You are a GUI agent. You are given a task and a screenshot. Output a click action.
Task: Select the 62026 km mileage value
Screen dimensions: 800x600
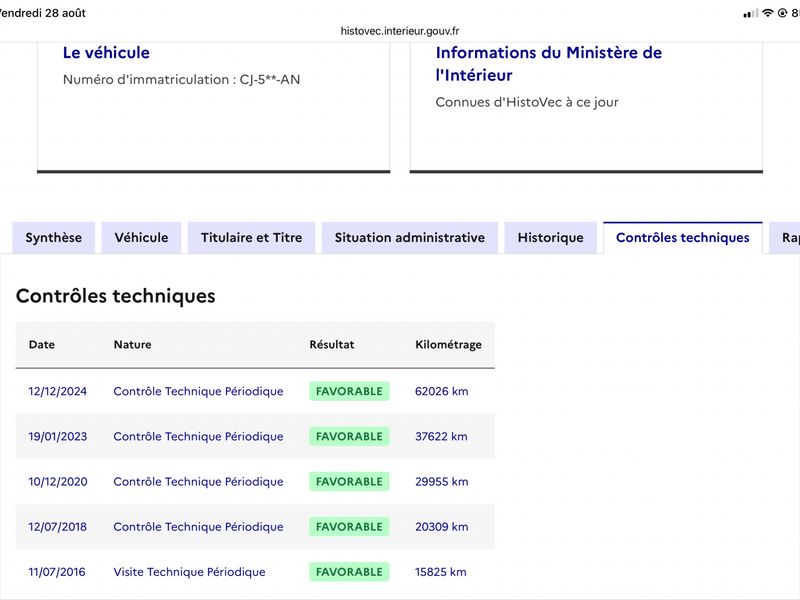coord(441,391)
